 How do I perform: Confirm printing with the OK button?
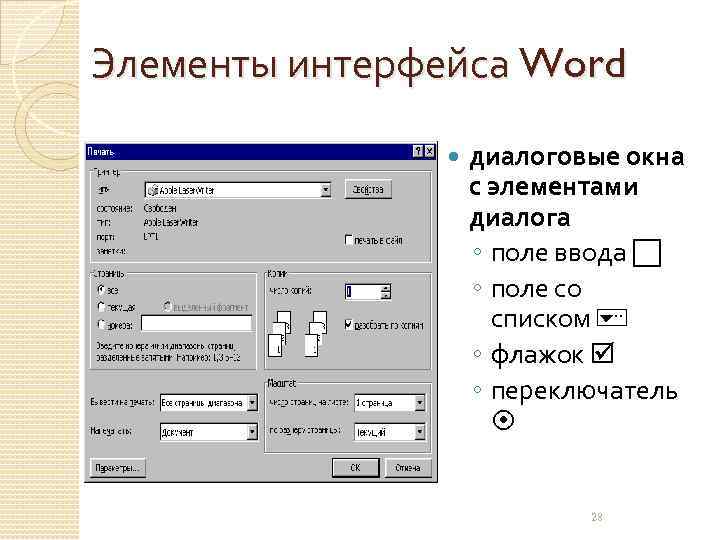(x=355, y=467)
